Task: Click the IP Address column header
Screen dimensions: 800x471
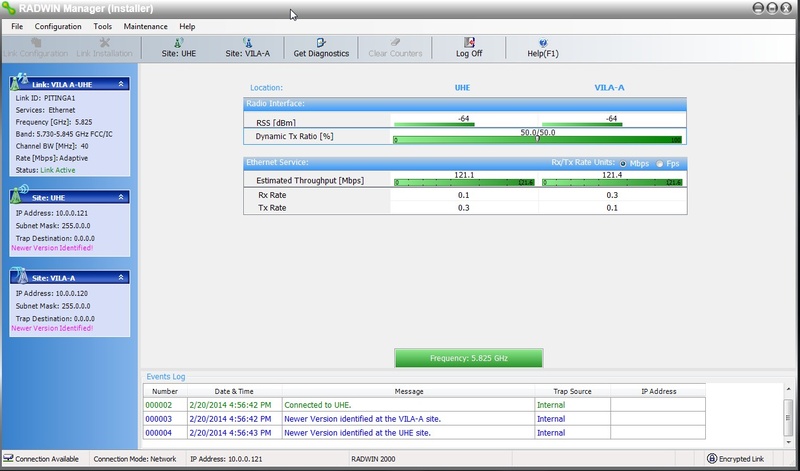Action: point(658,391)
